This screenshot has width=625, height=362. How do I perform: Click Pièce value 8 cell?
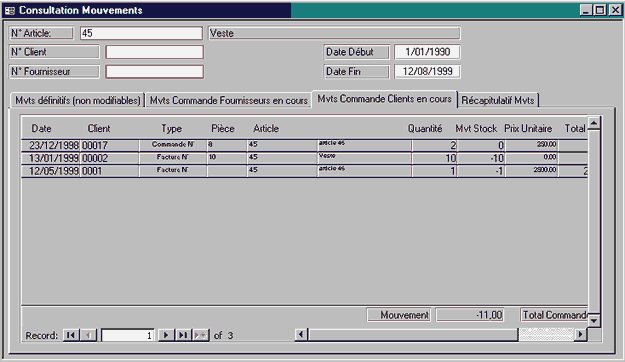pyautogui.click(x=227, y=145)
